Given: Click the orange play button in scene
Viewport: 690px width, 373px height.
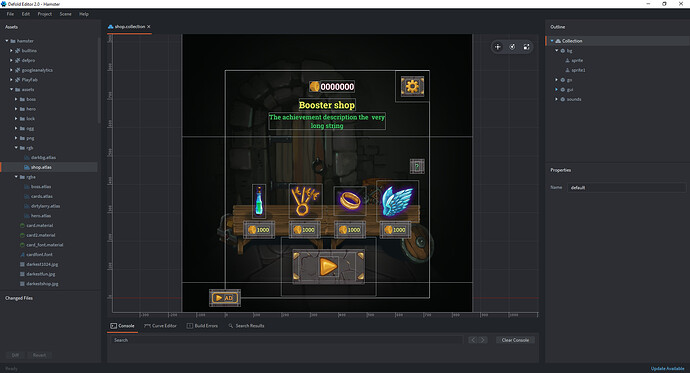Looking at the screenshot, I should (x=328, y=267).
